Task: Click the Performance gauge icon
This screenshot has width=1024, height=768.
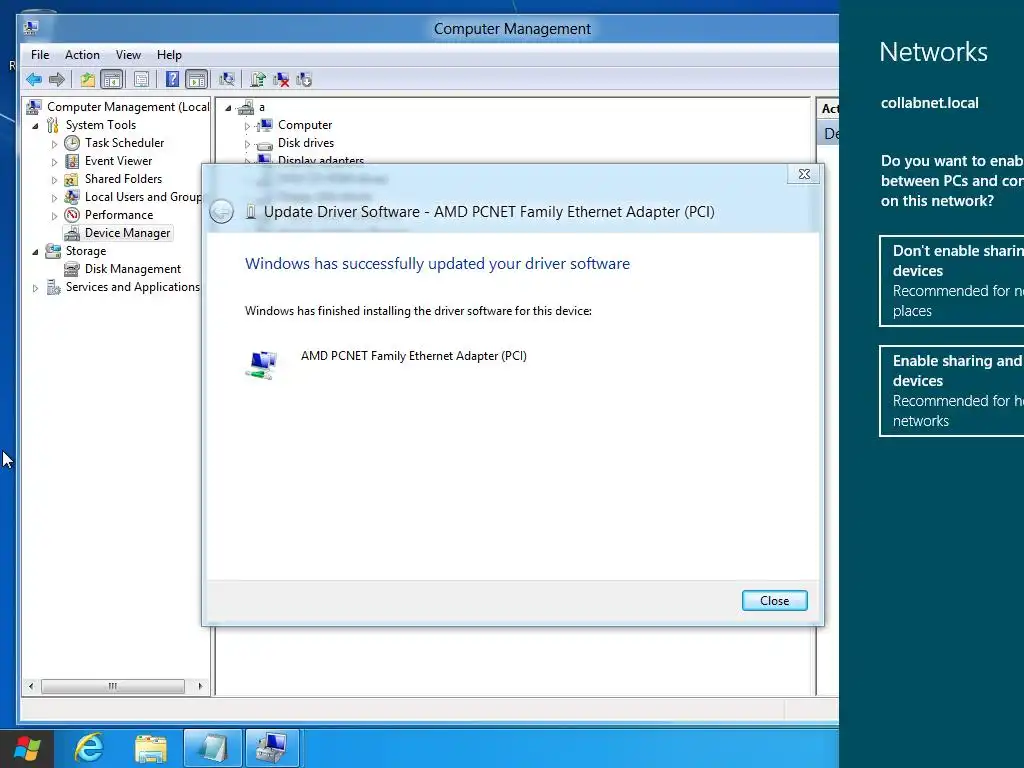Action: pos(72,215)
